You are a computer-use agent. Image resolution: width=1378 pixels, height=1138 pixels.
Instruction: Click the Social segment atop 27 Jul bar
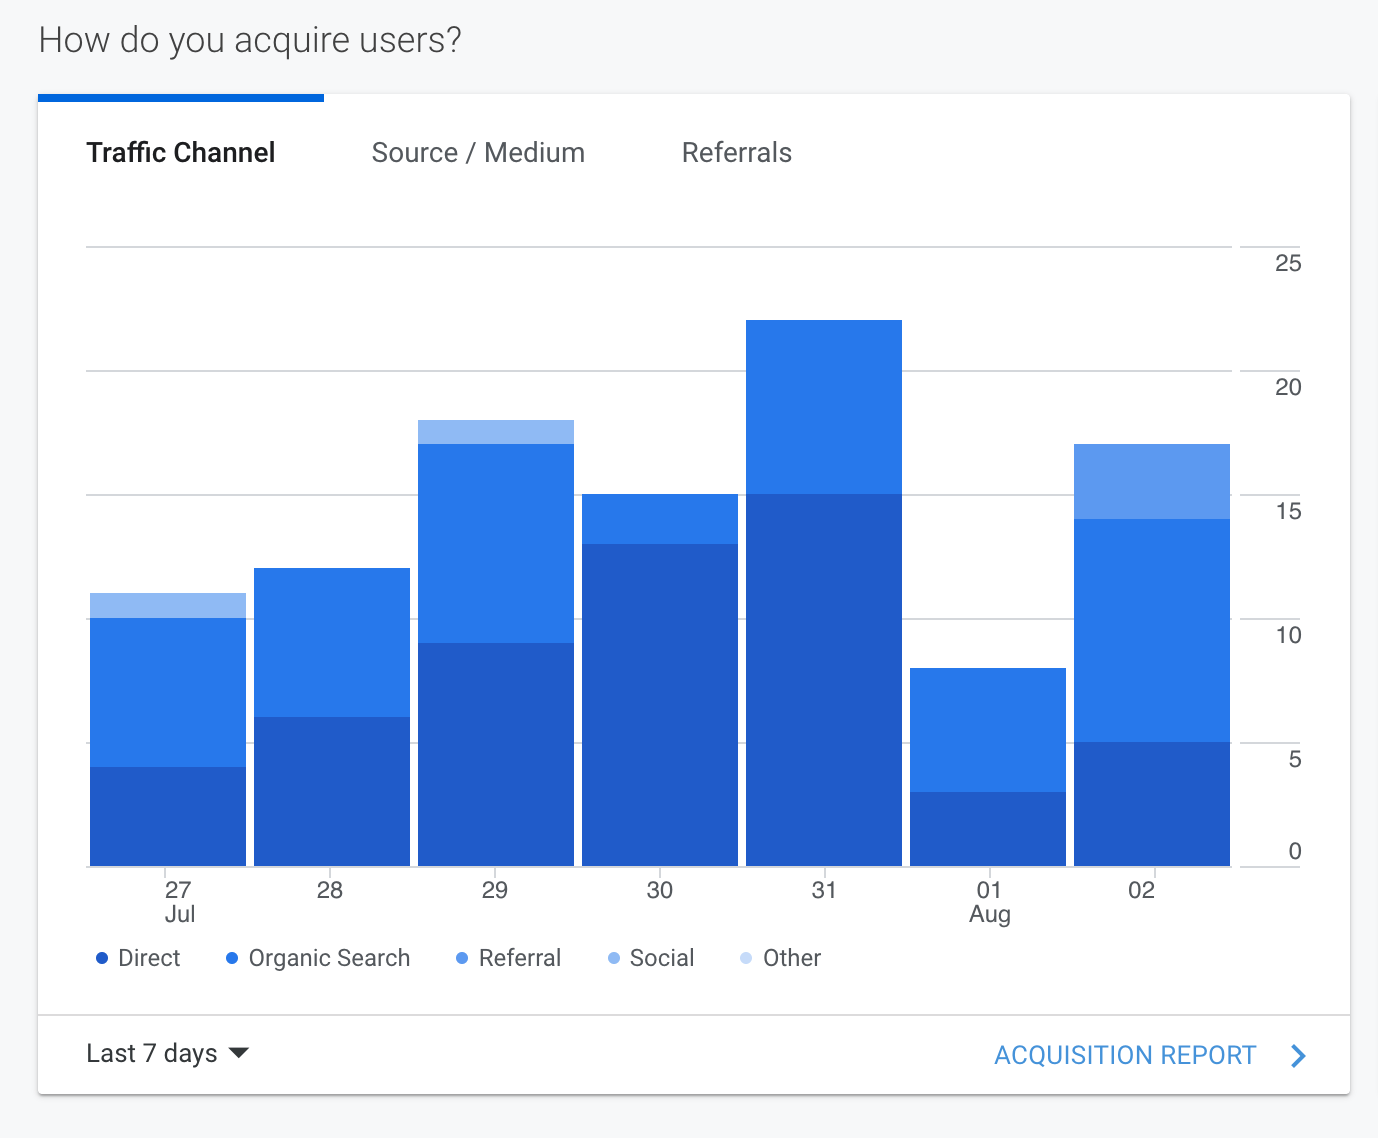coord(168,605)
